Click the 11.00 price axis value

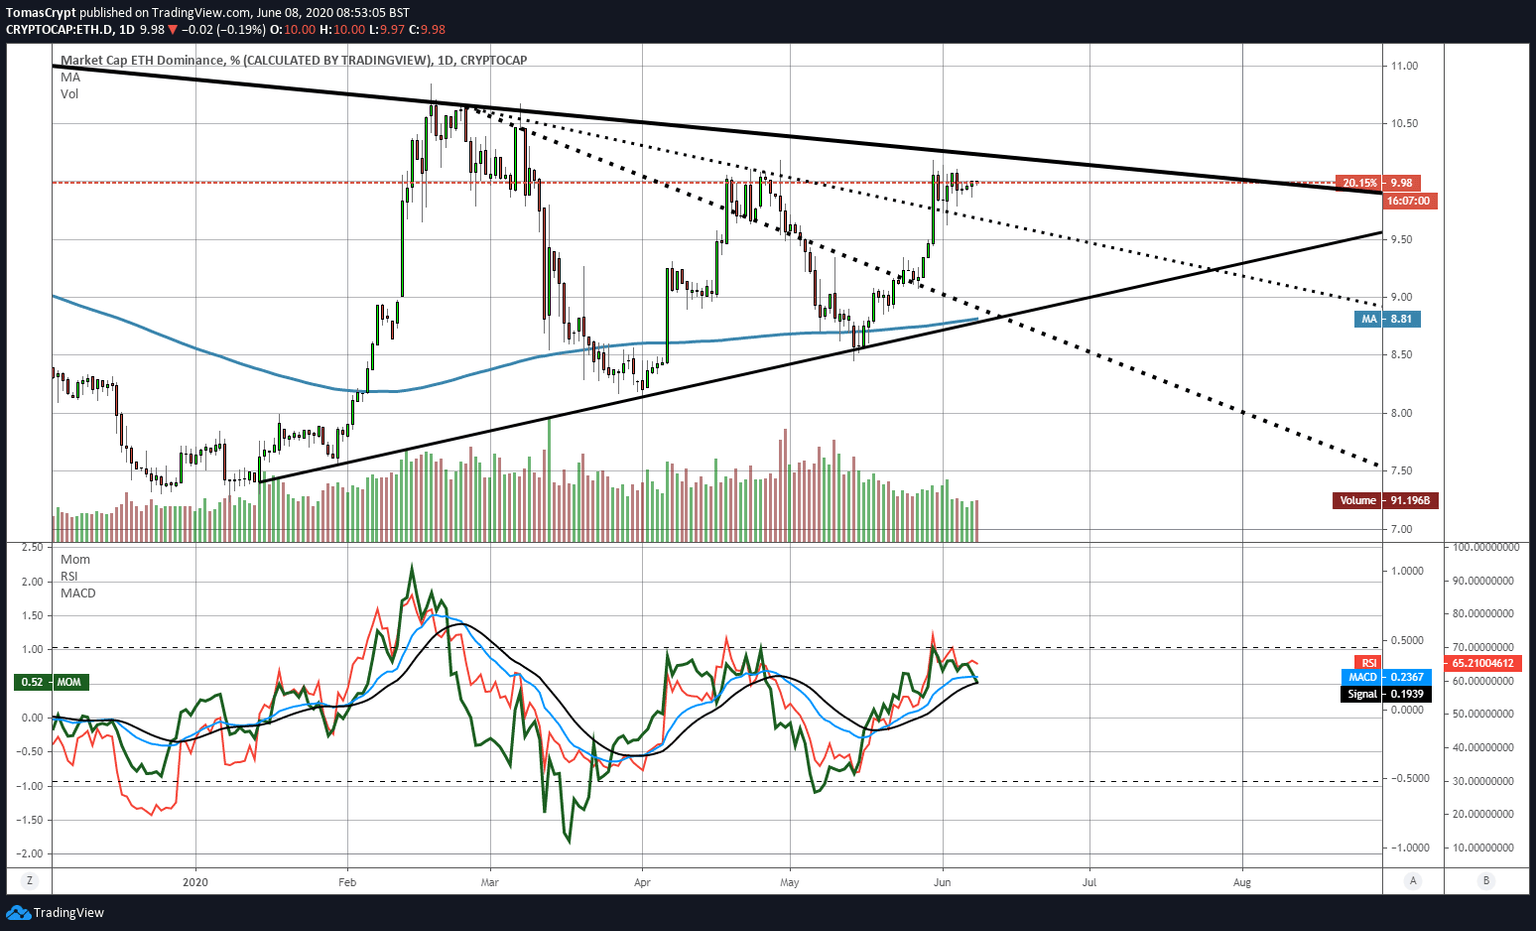point(1404,66)
